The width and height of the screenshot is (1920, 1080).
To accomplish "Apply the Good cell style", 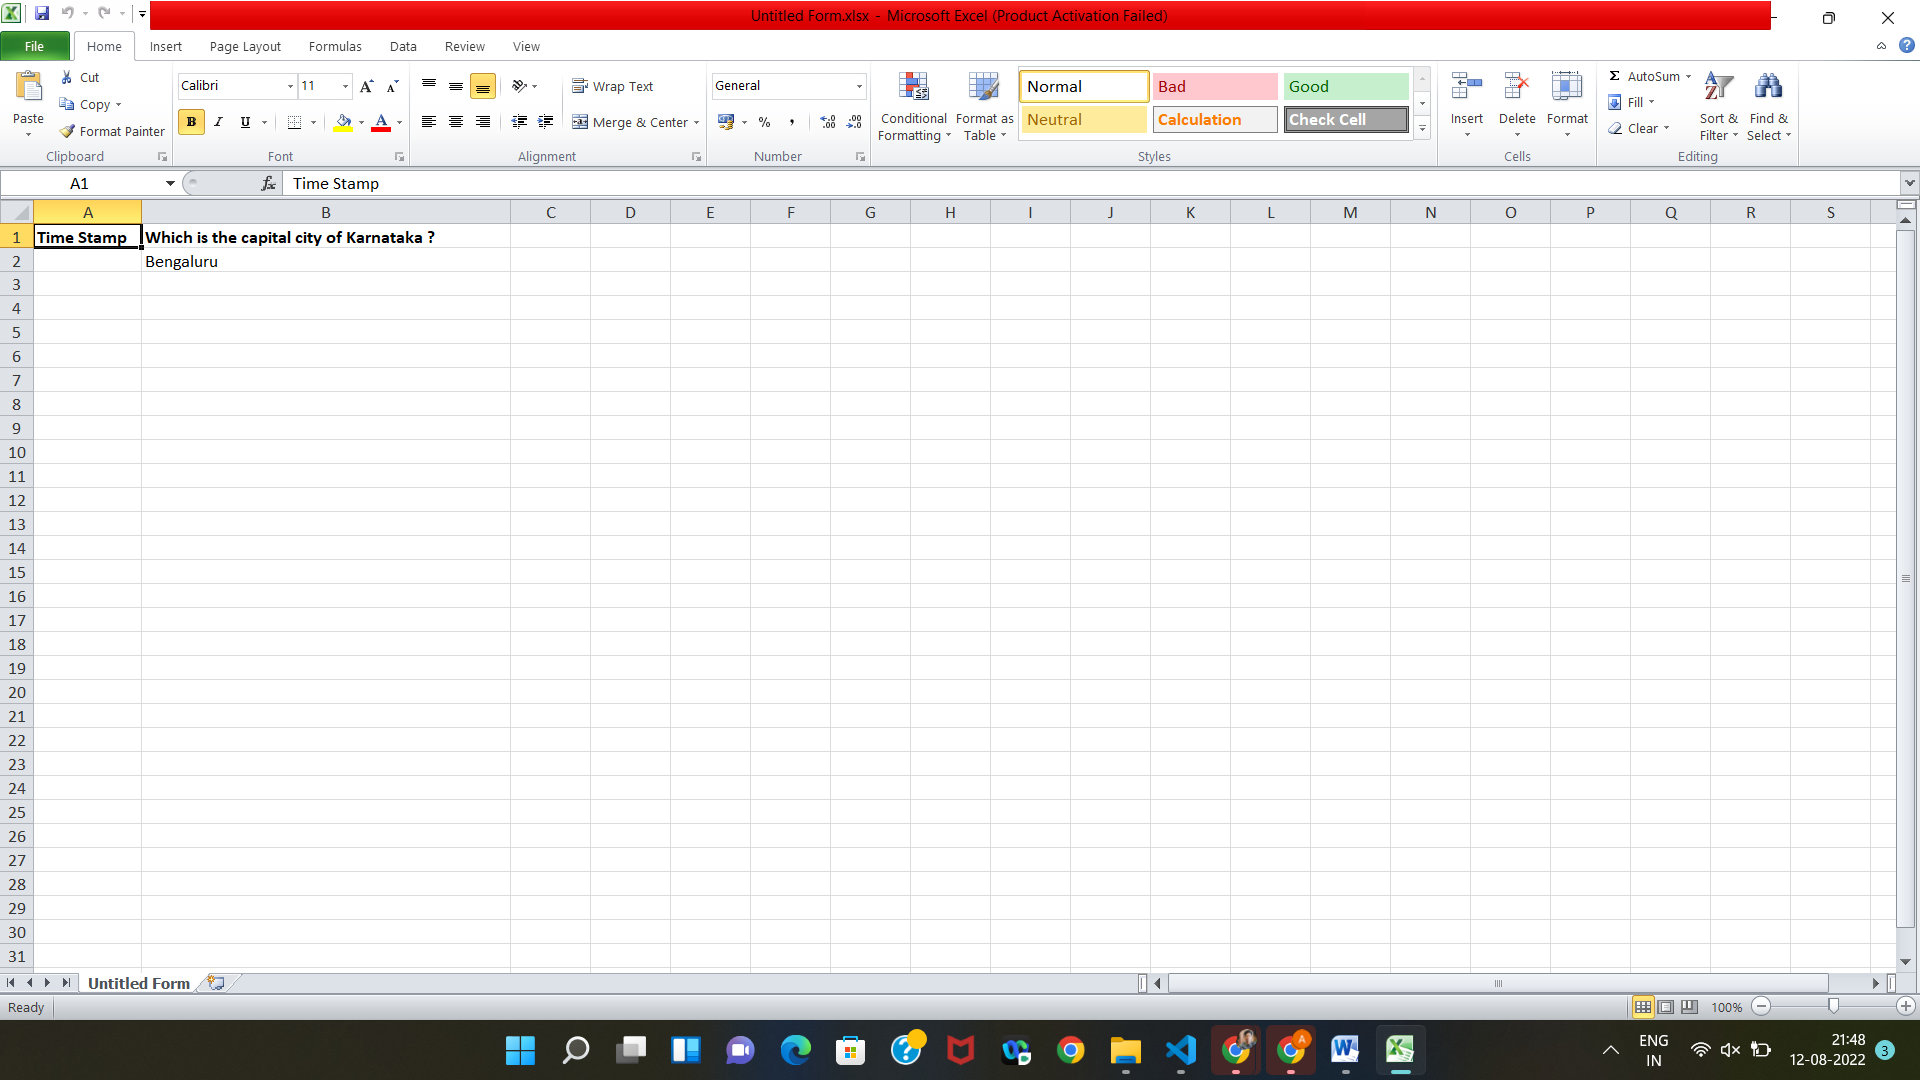I will click(x=1345, y=86).
